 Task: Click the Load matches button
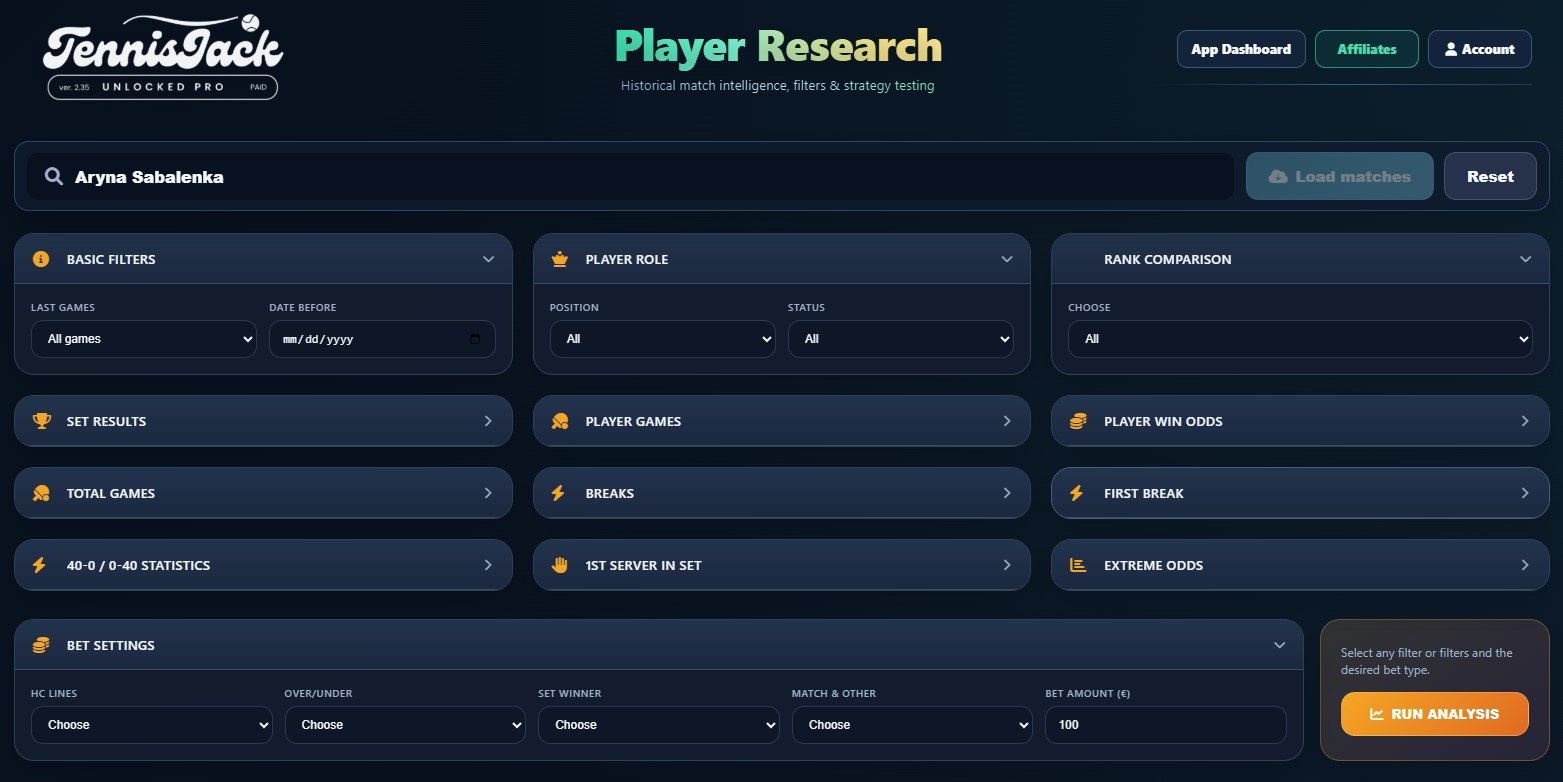[1340, 176]
